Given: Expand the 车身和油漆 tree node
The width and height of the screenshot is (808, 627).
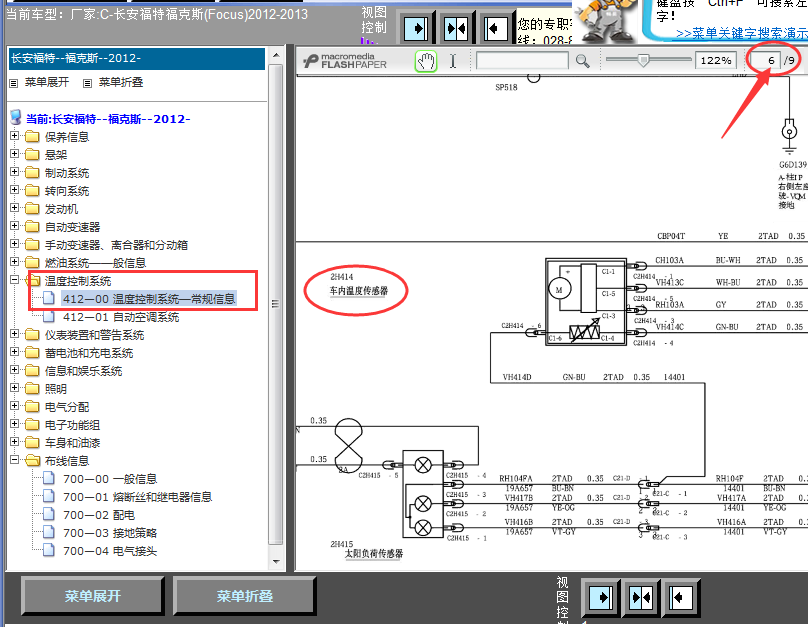Looking at the screenshot, I should (14, 442).
